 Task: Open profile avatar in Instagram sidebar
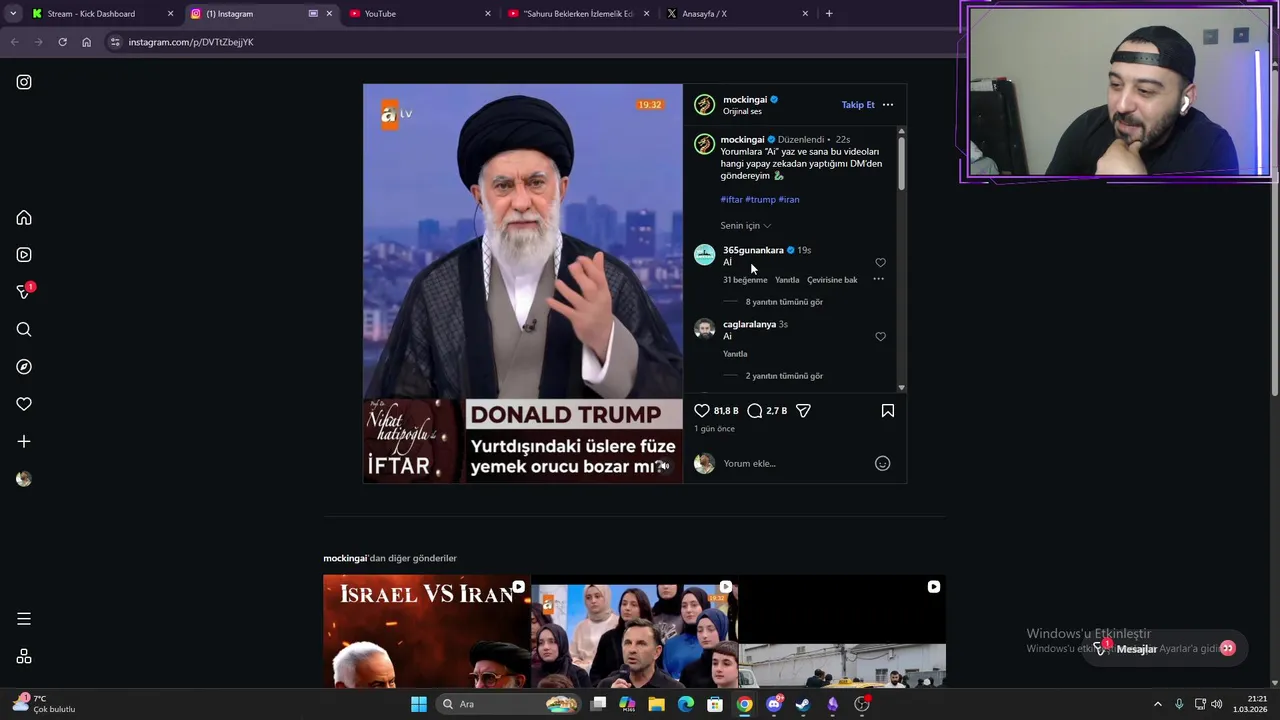click(24, 479)
